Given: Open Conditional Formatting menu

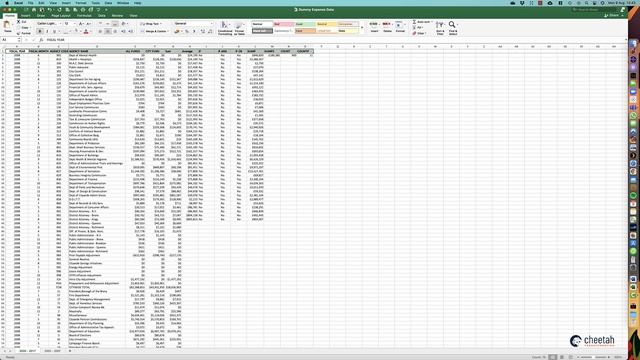Looking at the screenshot, I should coord(224,28).
